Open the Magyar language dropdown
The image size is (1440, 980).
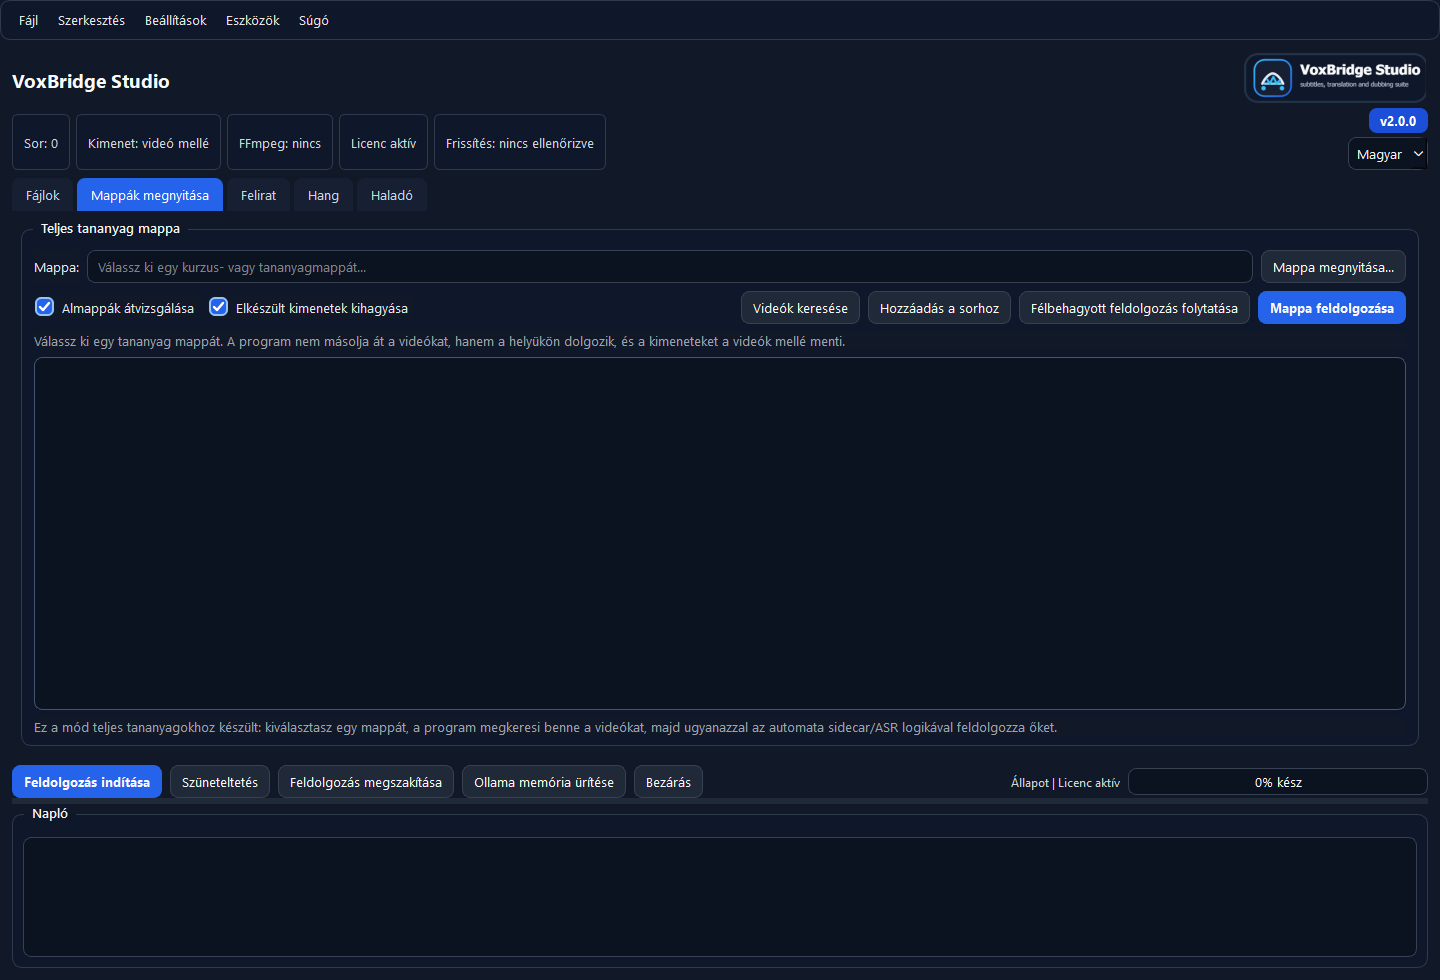[1387, 154]
